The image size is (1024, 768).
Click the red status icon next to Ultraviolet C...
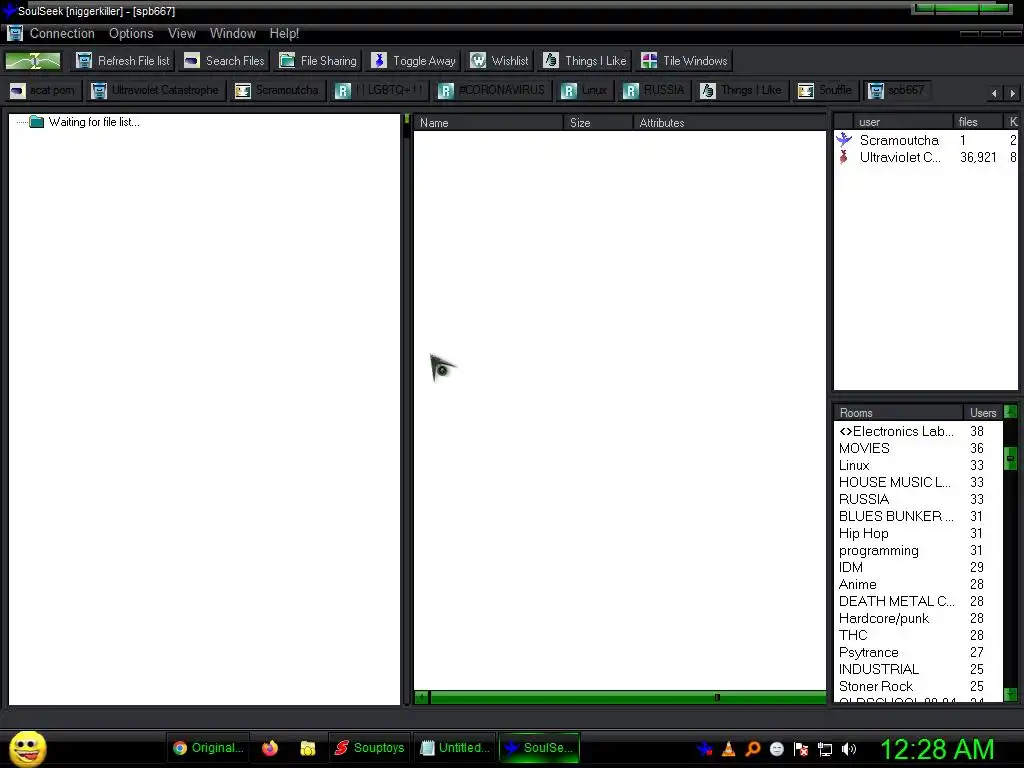[844, 157]
